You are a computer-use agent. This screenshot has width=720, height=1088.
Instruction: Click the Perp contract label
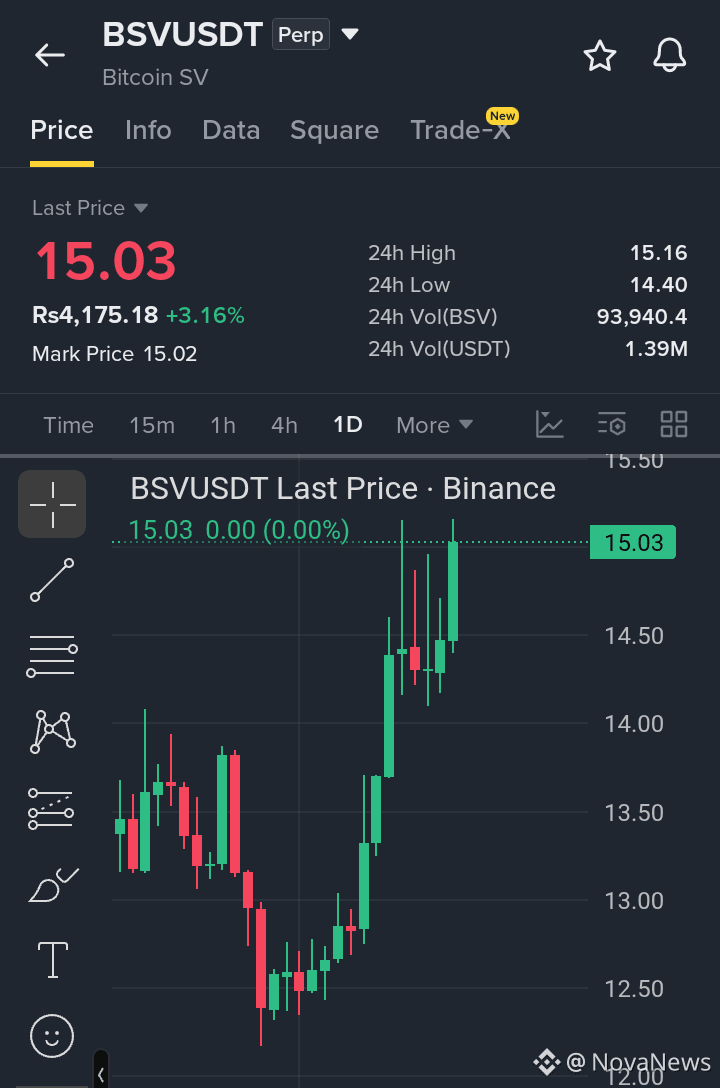pyautogui.click(x=300, y=34)
